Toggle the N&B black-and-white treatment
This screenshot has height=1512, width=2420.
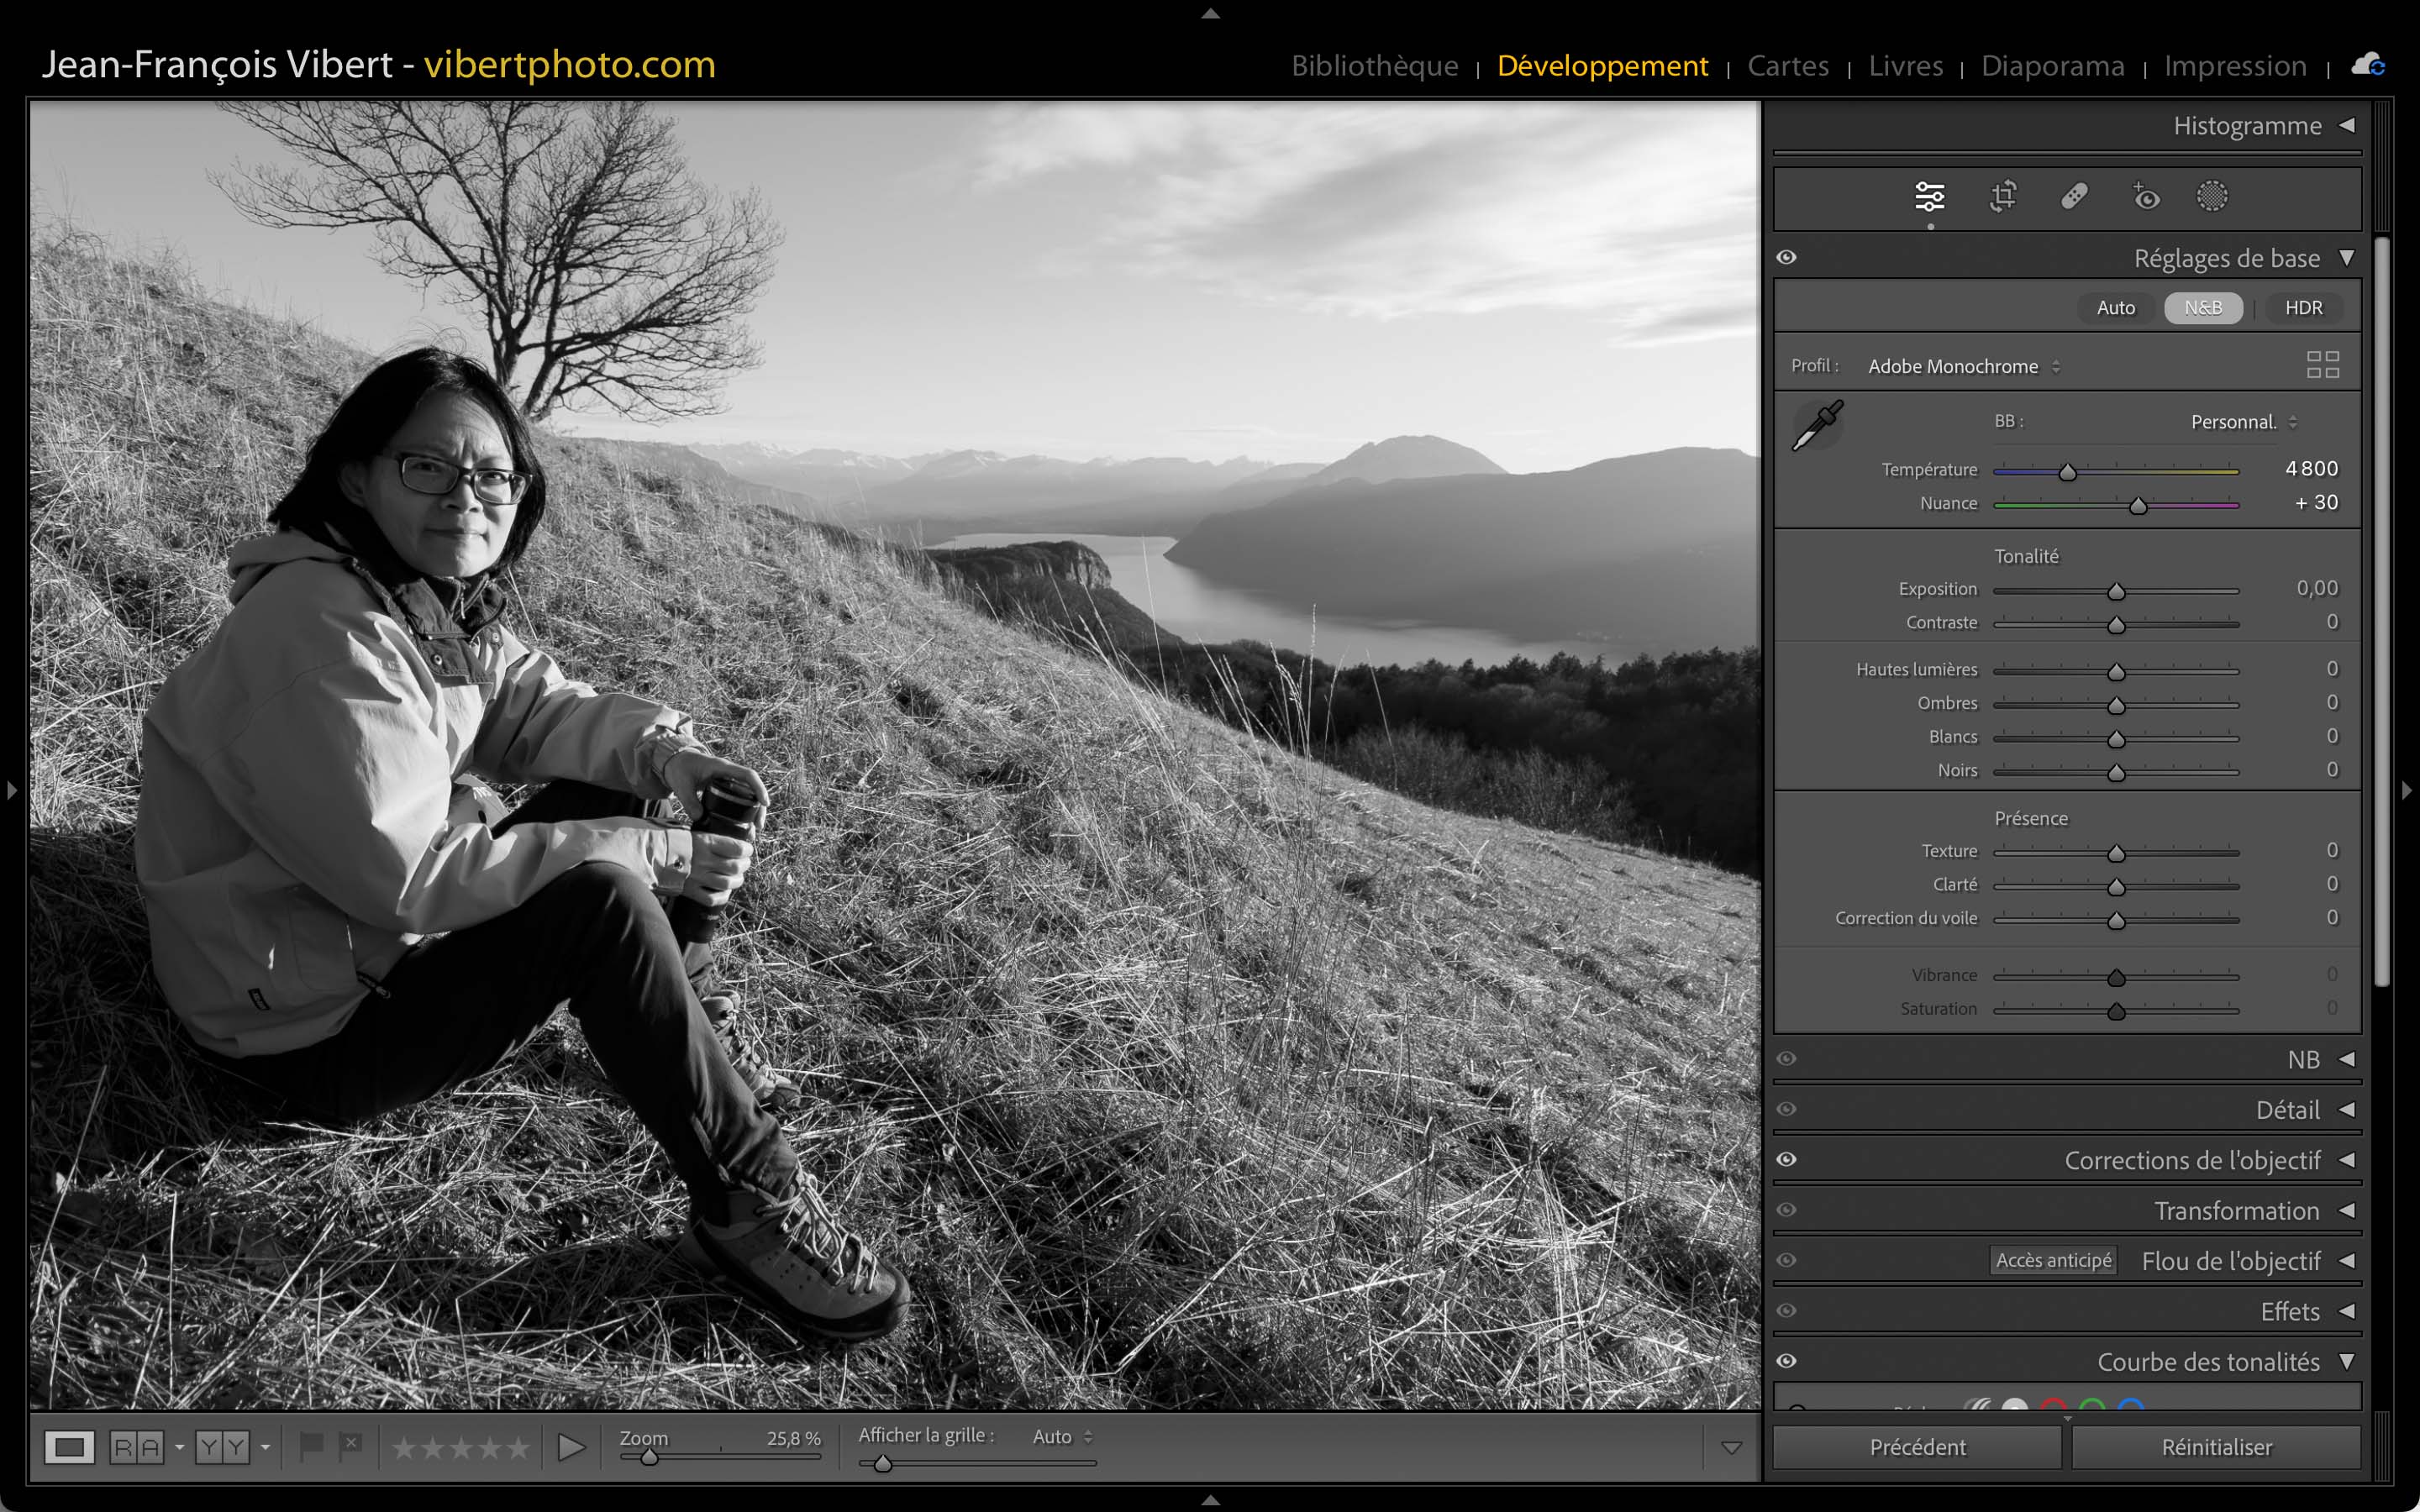[x=2202, y=308]
